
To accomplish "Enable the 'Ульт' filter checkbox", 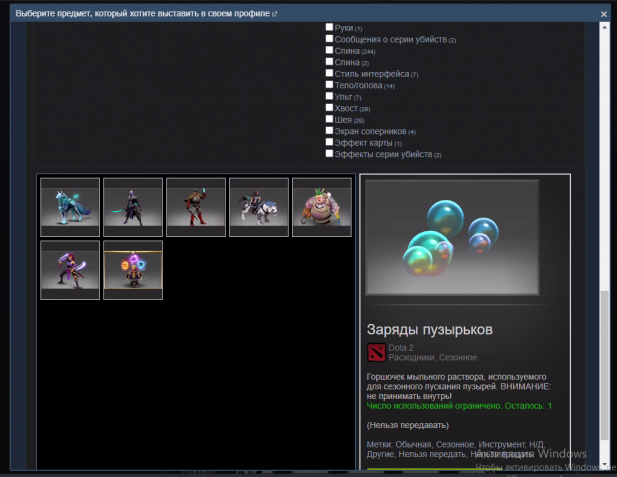I will point(329,96).
